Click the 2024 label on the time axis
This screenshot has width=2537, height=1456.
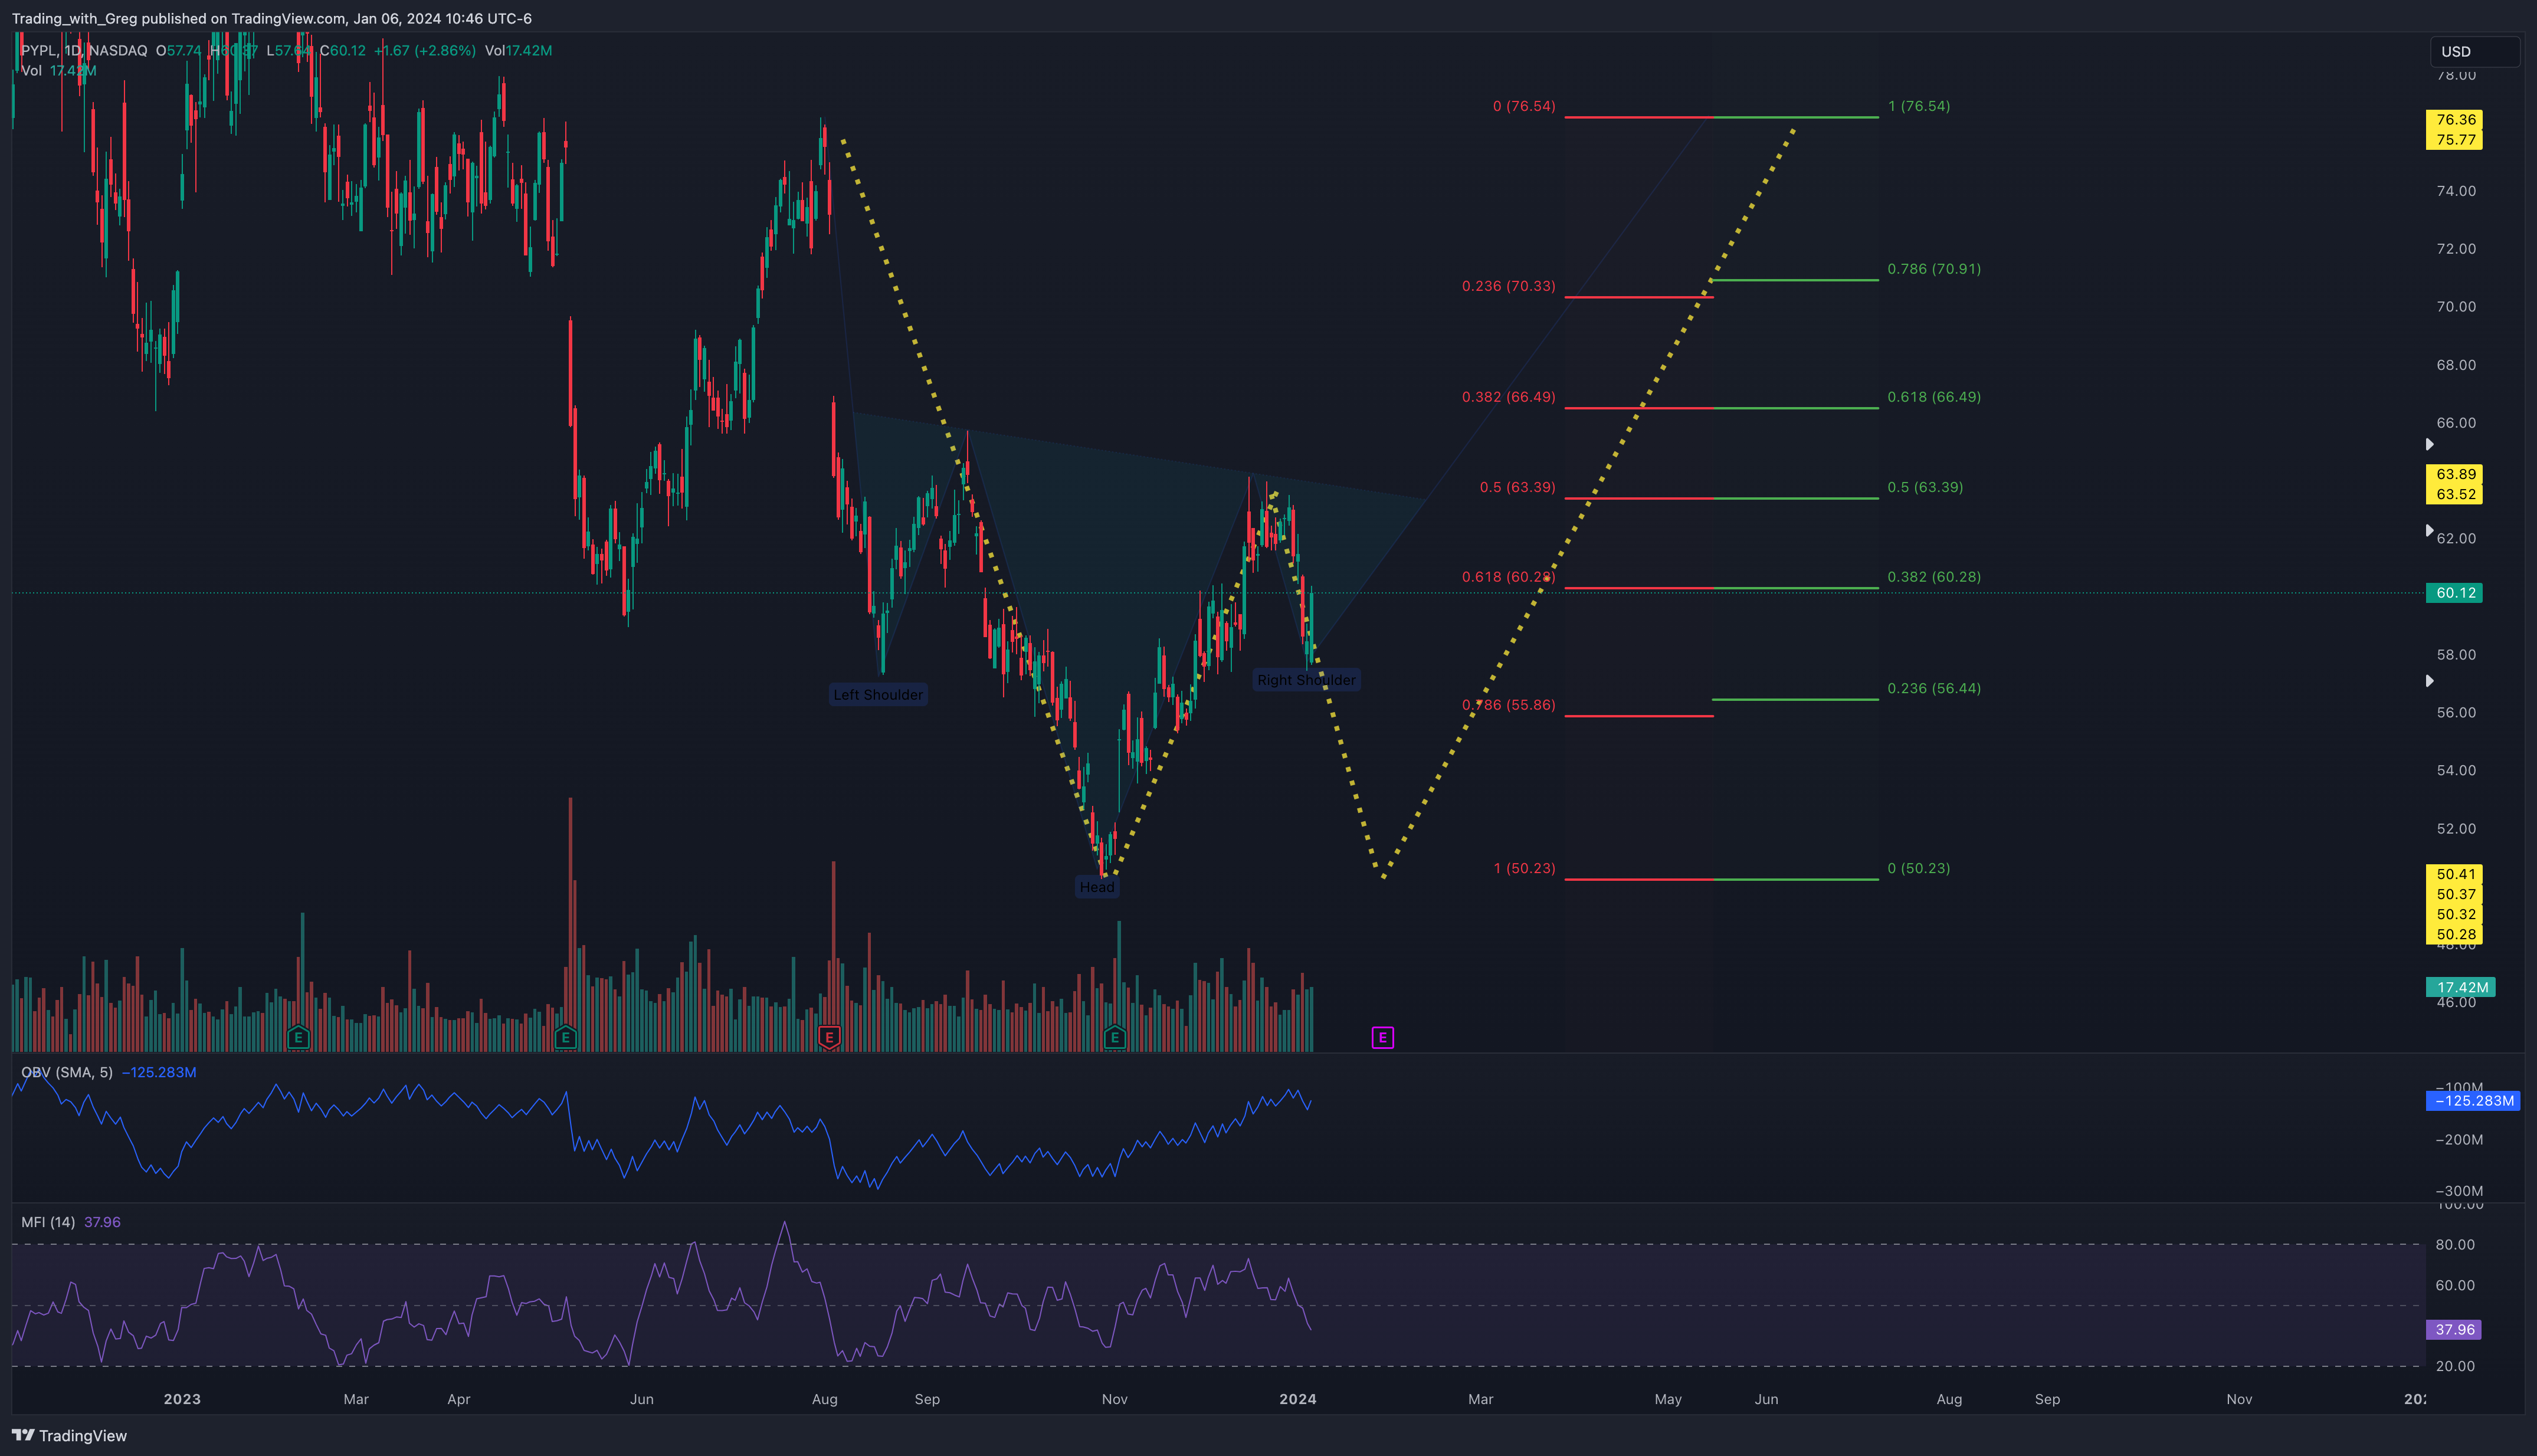tap(1298, 1399)
